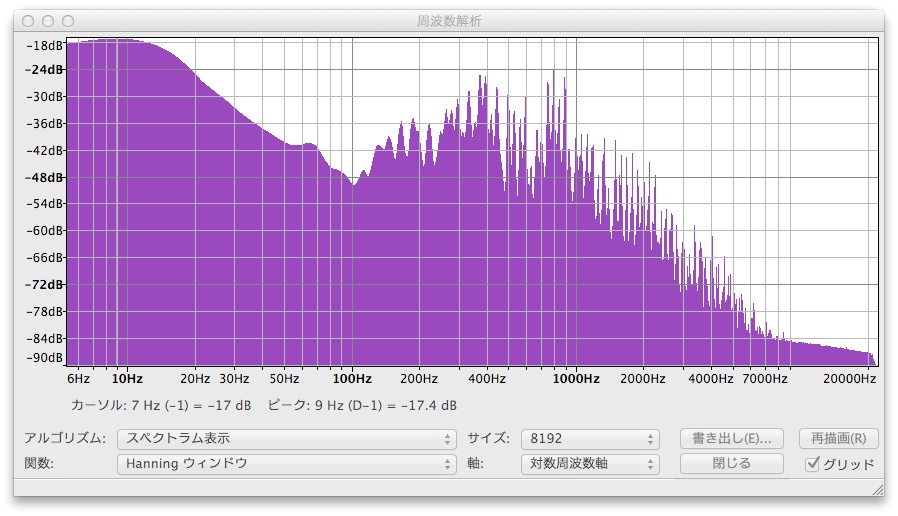Click the 10Hz axis label
The image size is (898, 516).
[x=127, y=379]
